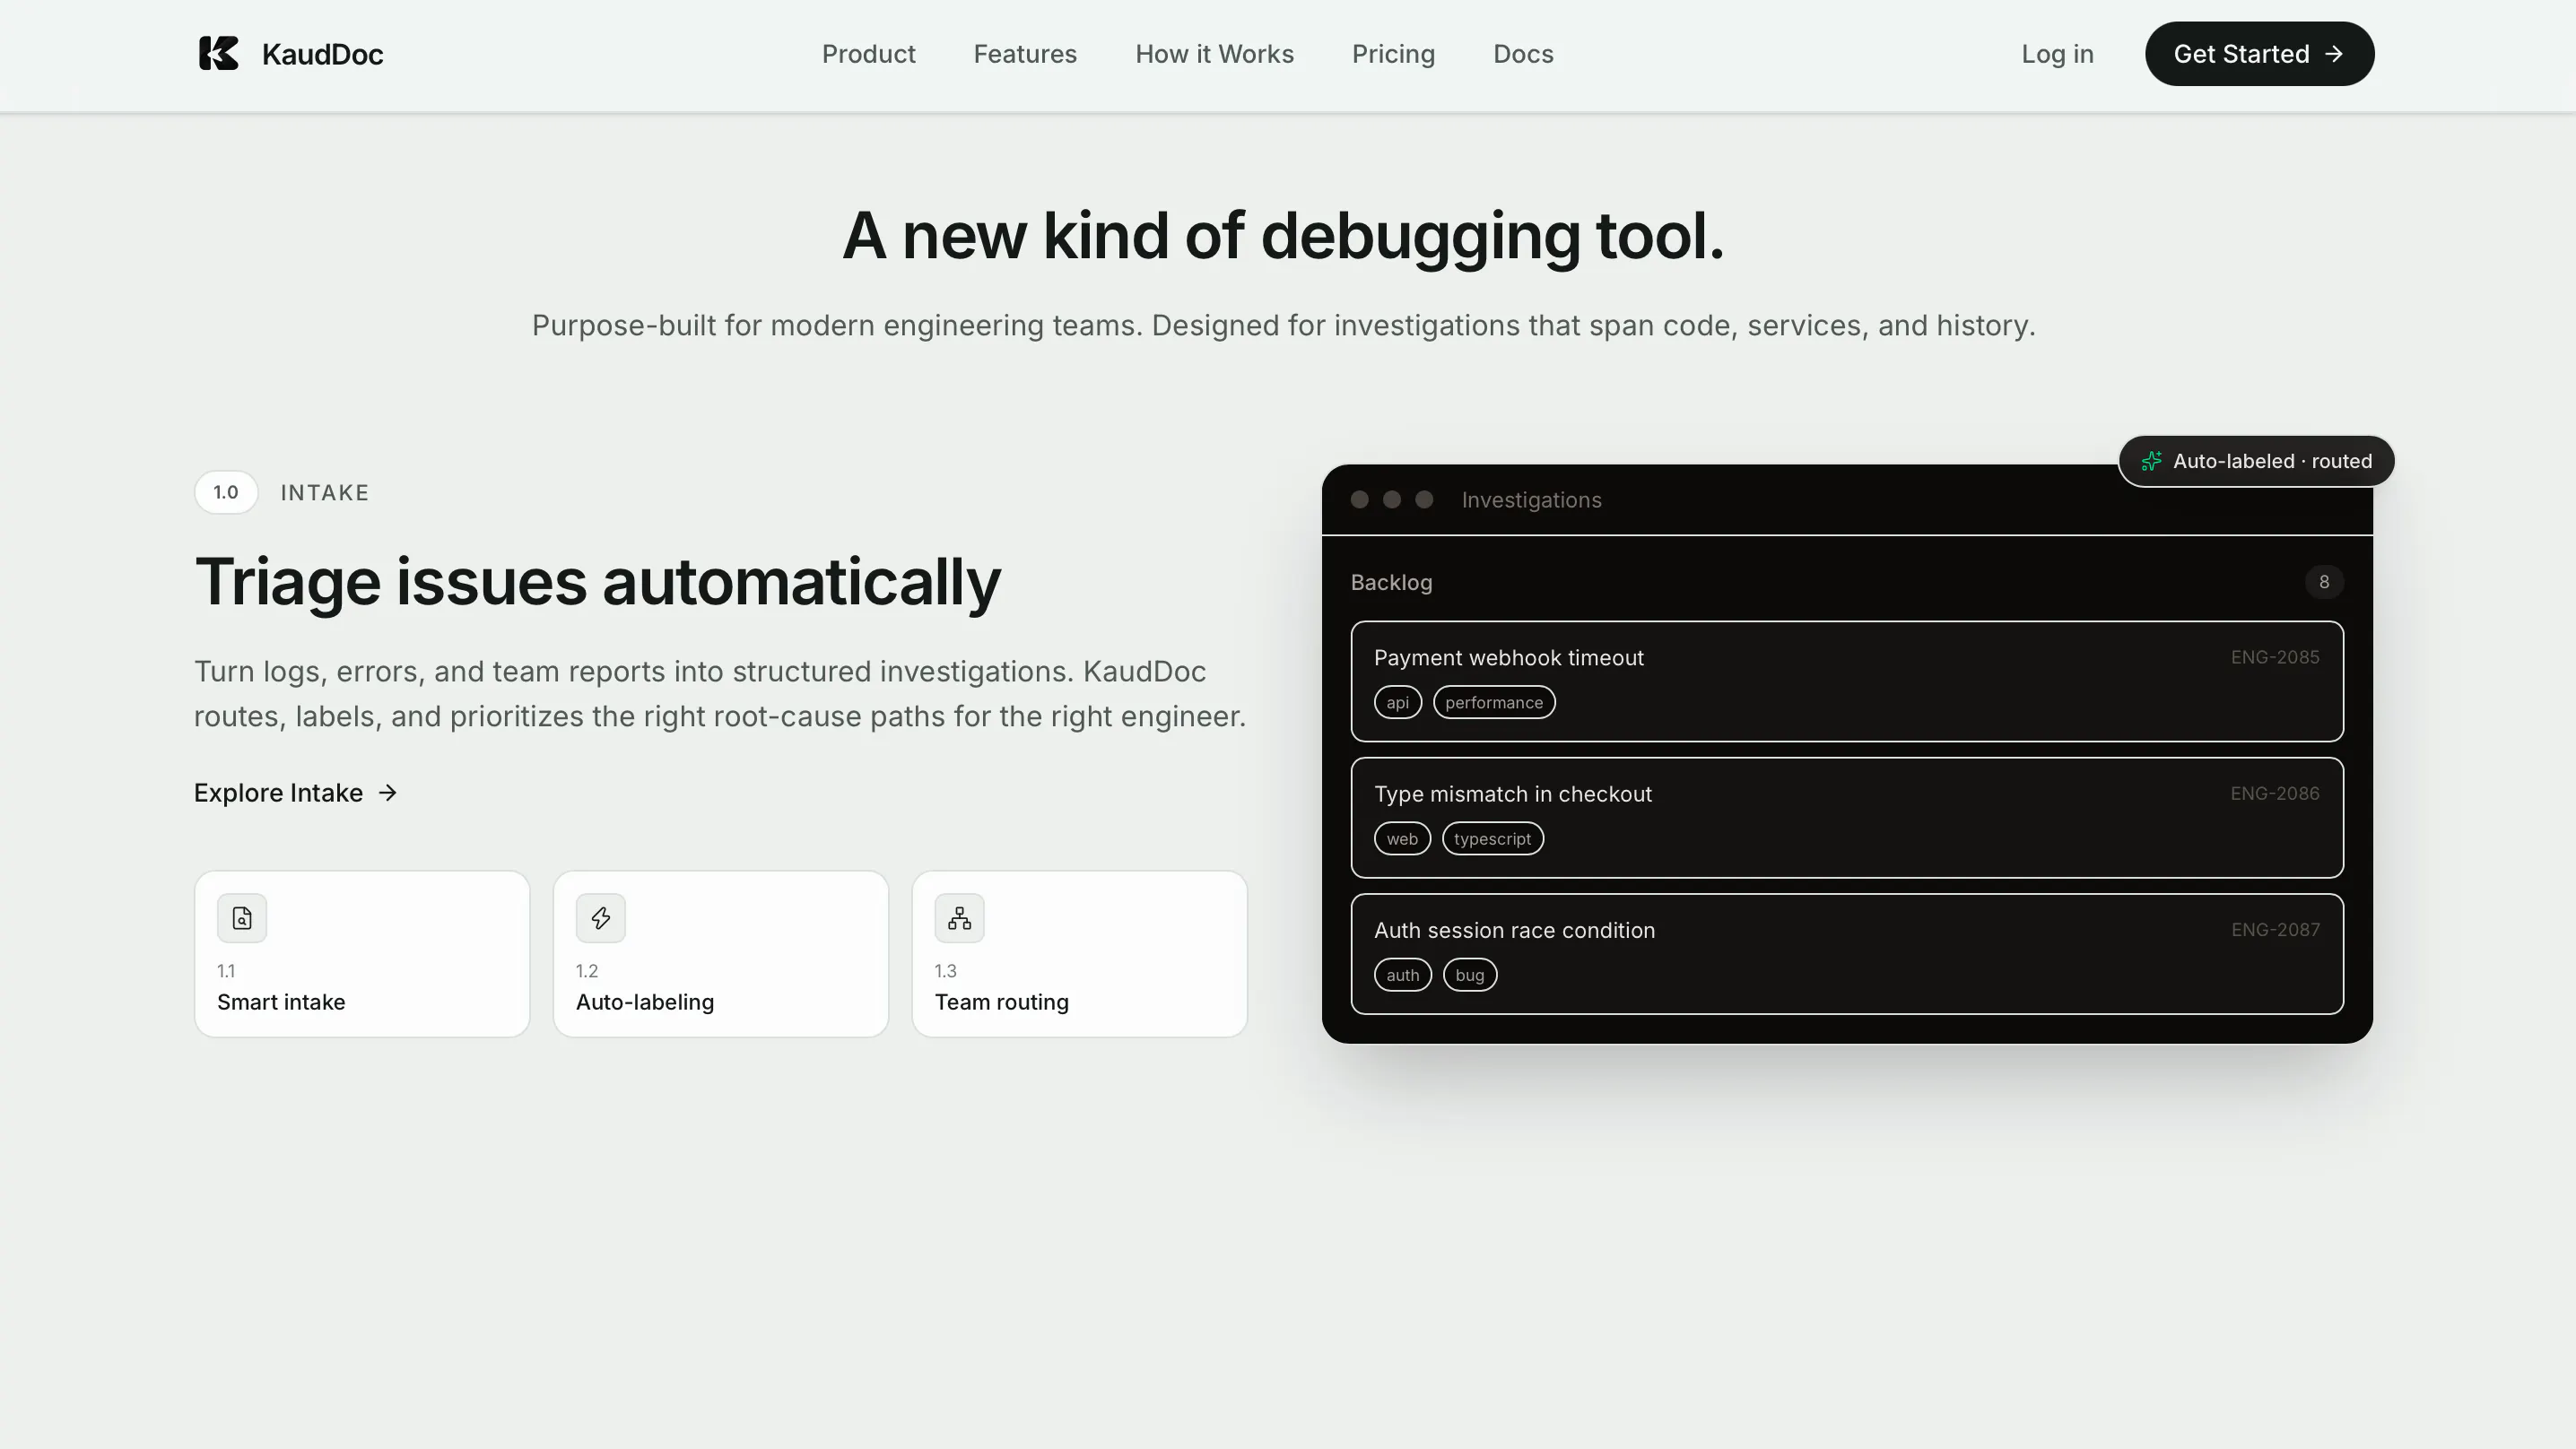Open the Team routing card
Screen dimensions: 2576x1449
1080,954
